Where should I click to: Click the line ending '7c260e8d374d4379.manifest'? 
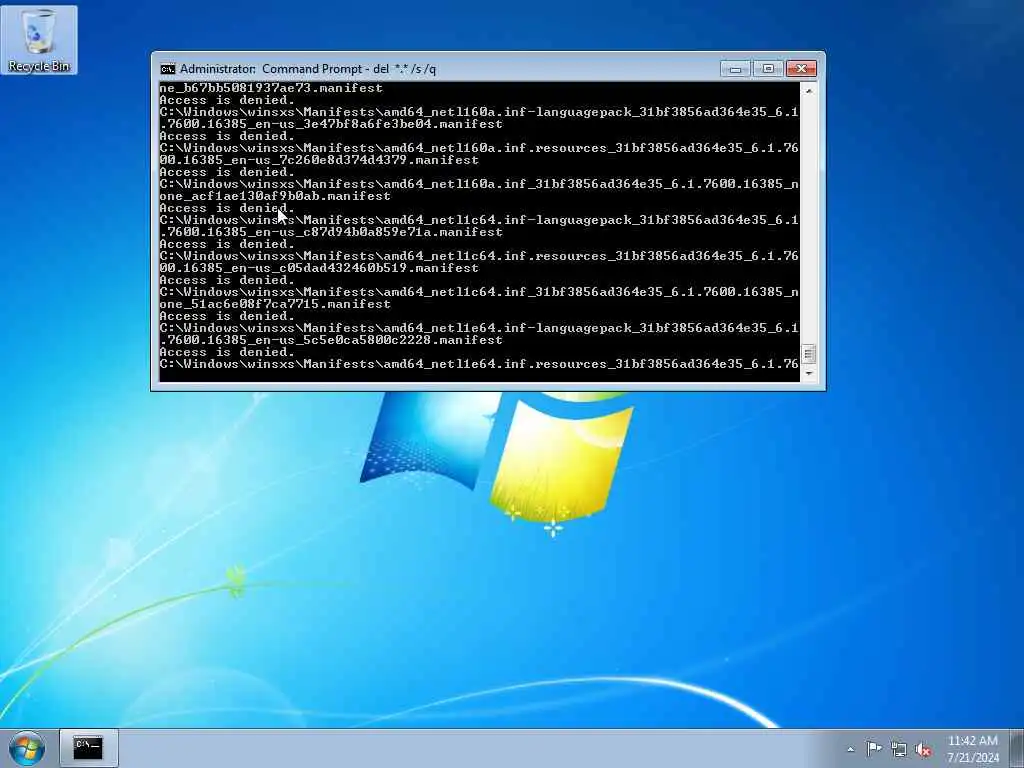319,160
